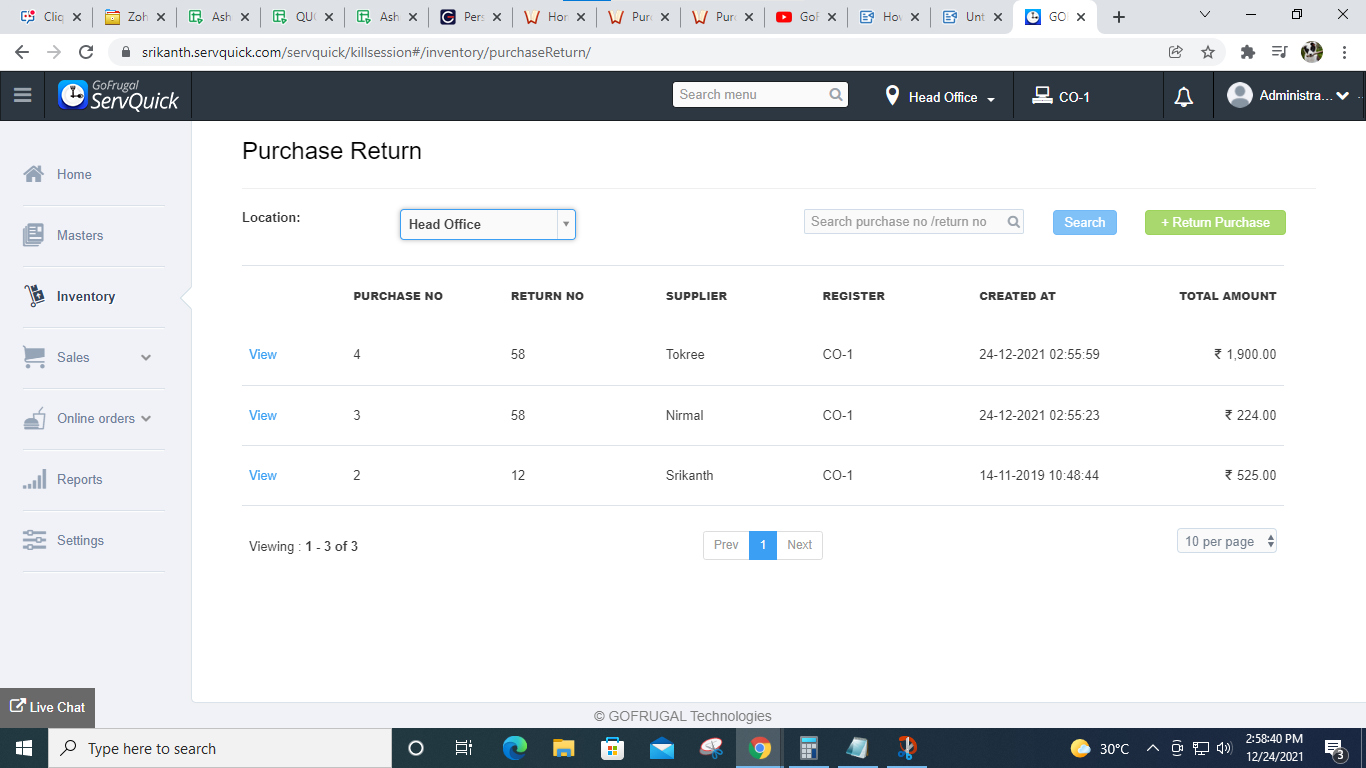Click the browser address bar URL
Viewport: 1366px width, 768px height.
point(366,52)
